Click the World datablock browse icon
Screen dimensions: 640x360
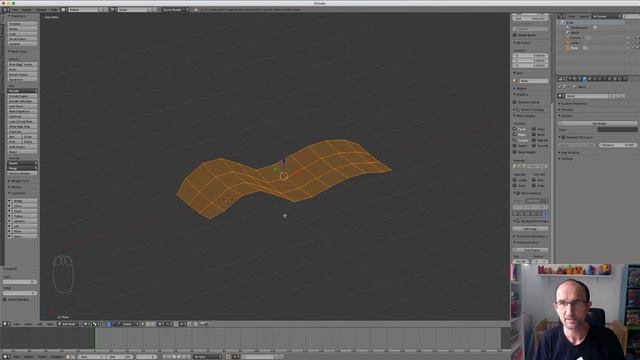[562, 96]
